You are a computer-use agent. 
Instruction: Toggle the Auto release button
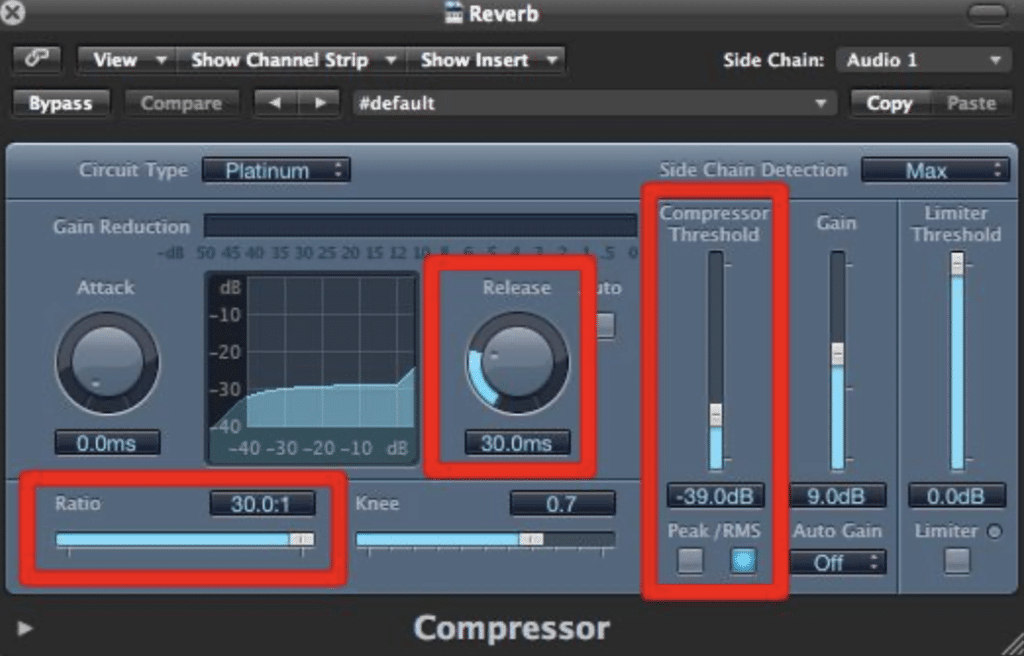(x=605, y=325)
